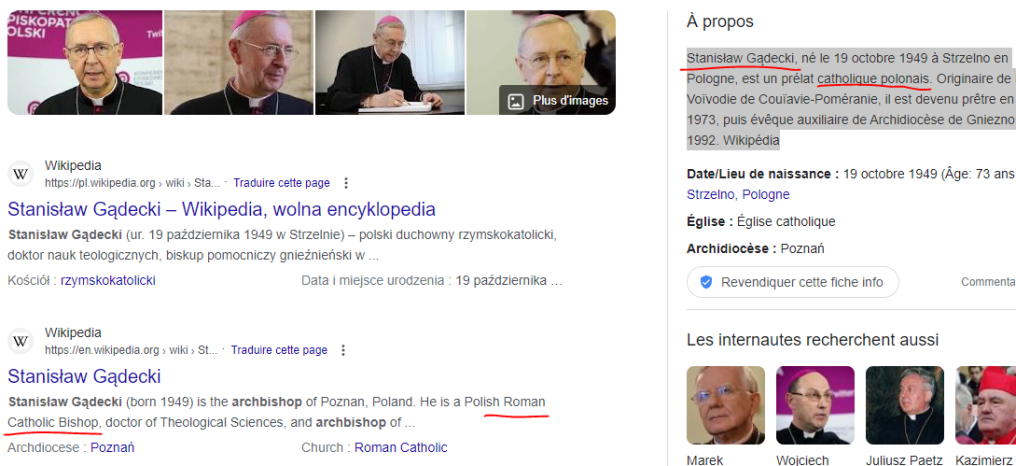Click the English Wikipedia result's favicon
The height and width of the screenshot is (466, 1016).
click(21, 341)
